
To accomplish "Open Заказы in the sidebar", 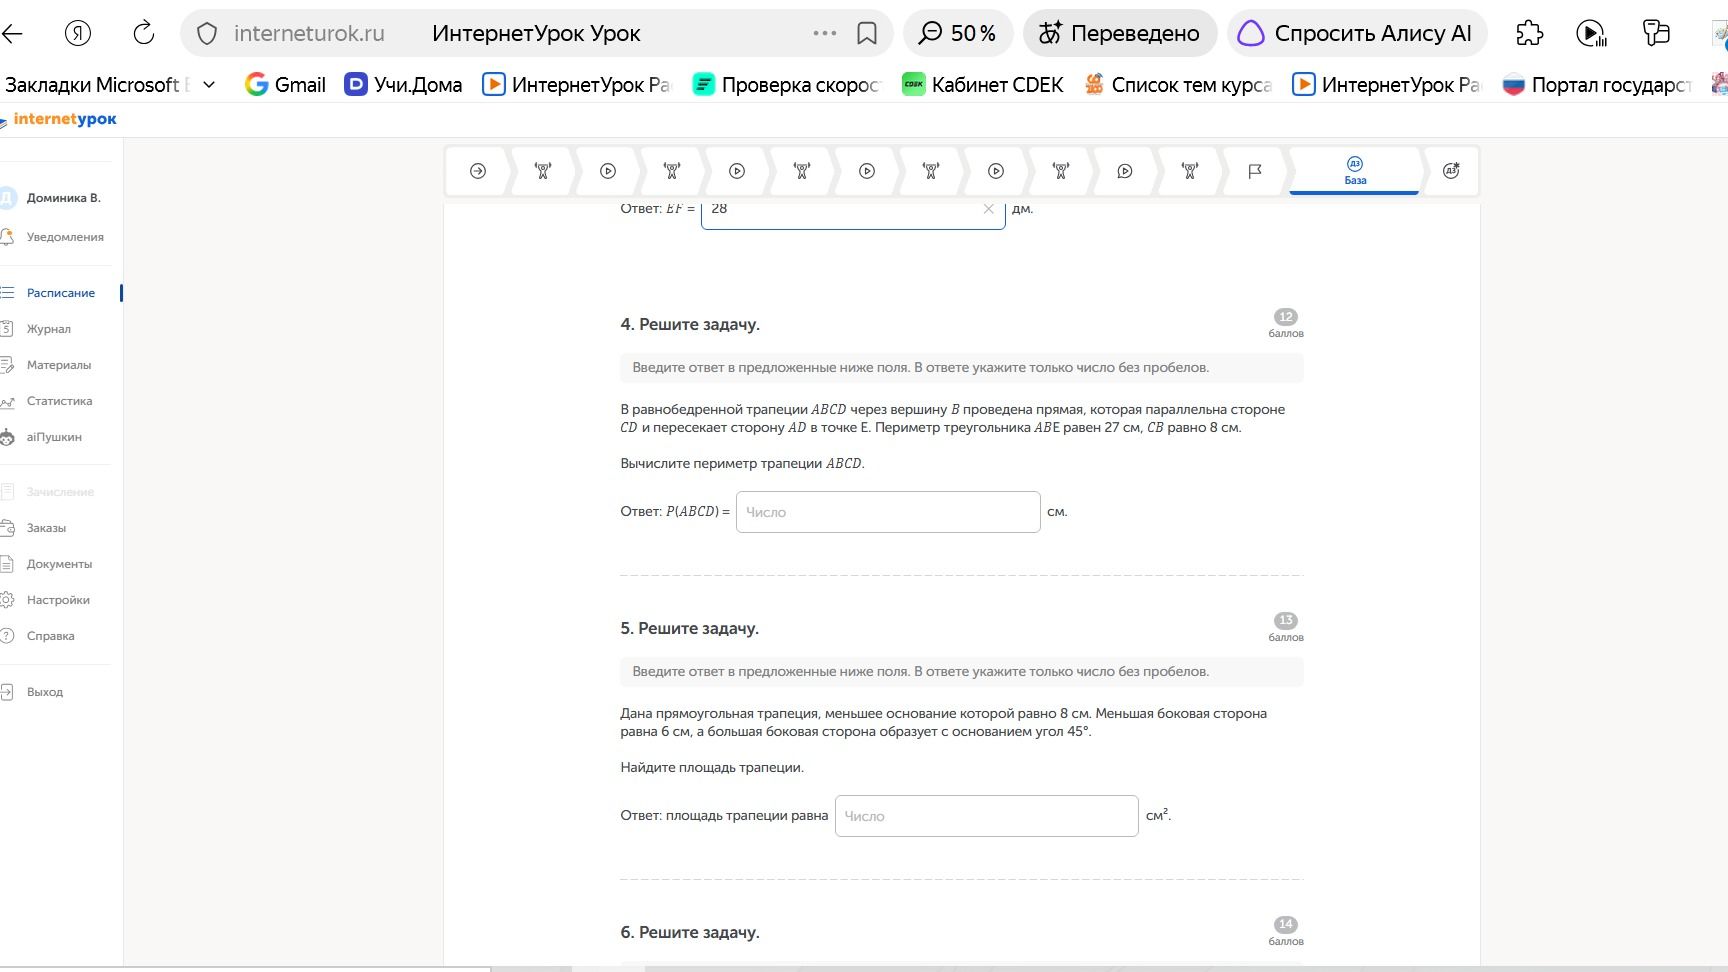I will (x=46, y=528).
